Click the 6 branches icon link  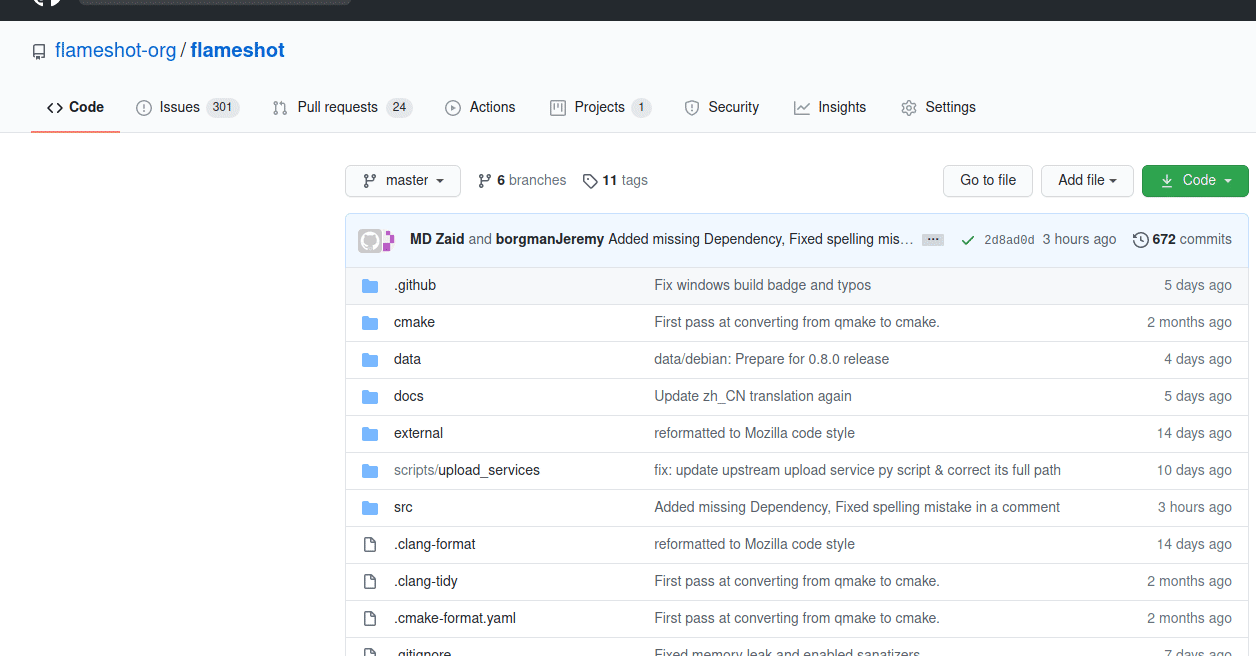[x=485, y=181]
